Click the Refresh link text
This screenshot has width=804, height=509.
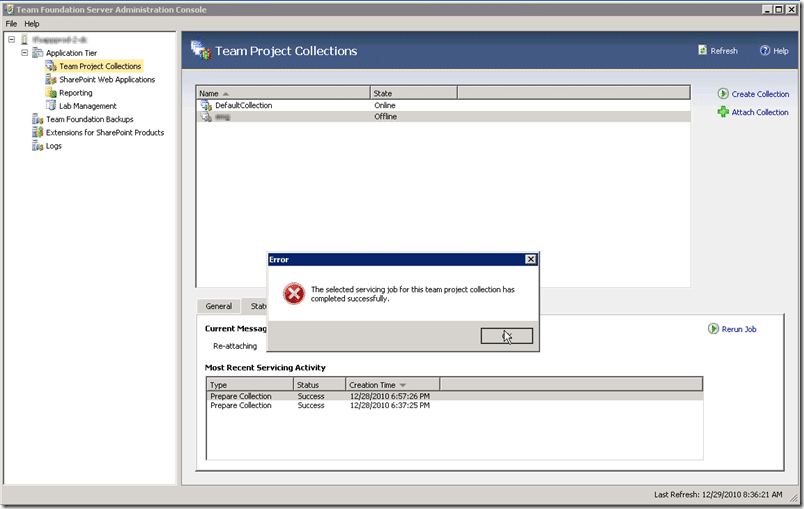click(x=724, y=51)
